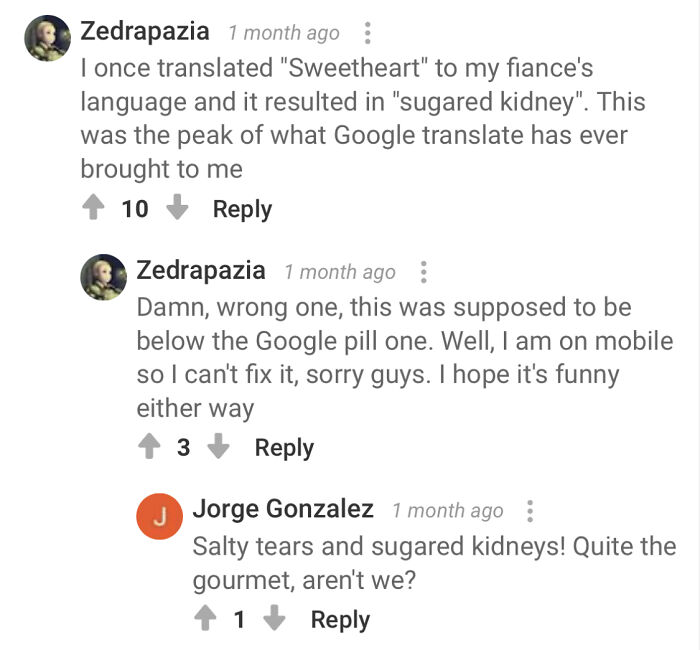Open options menu on top Zedrapazia comment
700x650 pixels.
367,33
